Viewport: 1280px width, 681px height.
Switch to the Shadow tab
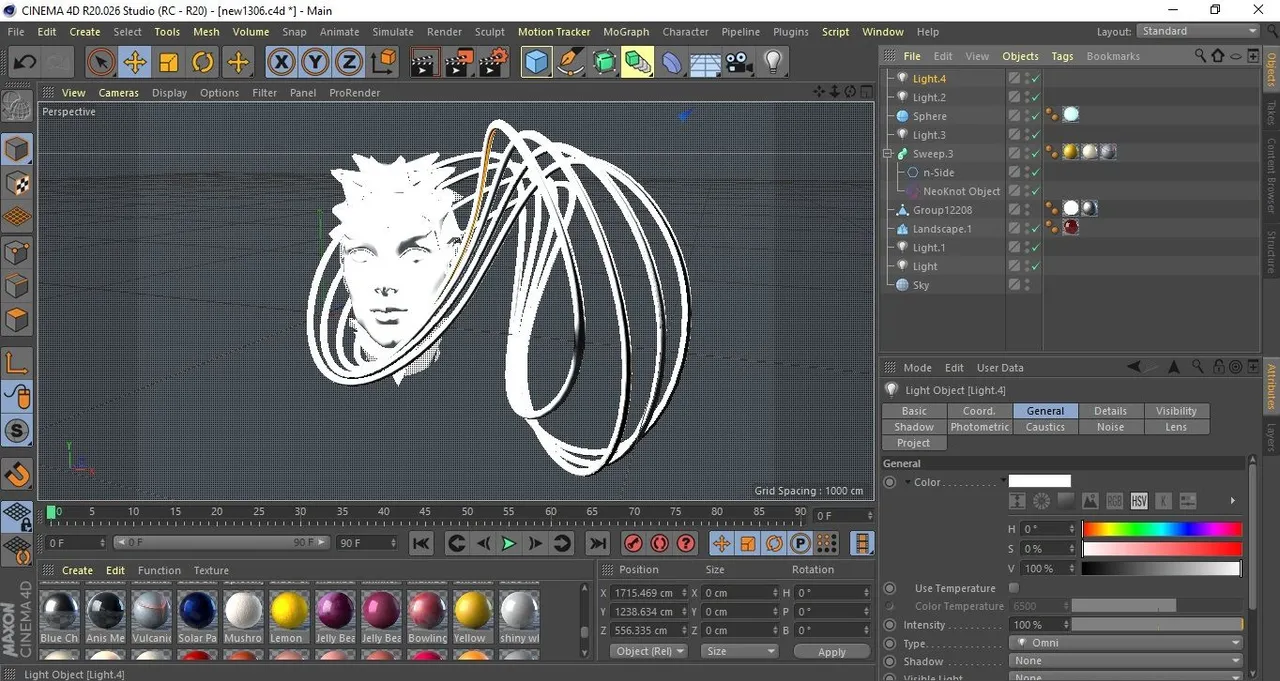914,427
